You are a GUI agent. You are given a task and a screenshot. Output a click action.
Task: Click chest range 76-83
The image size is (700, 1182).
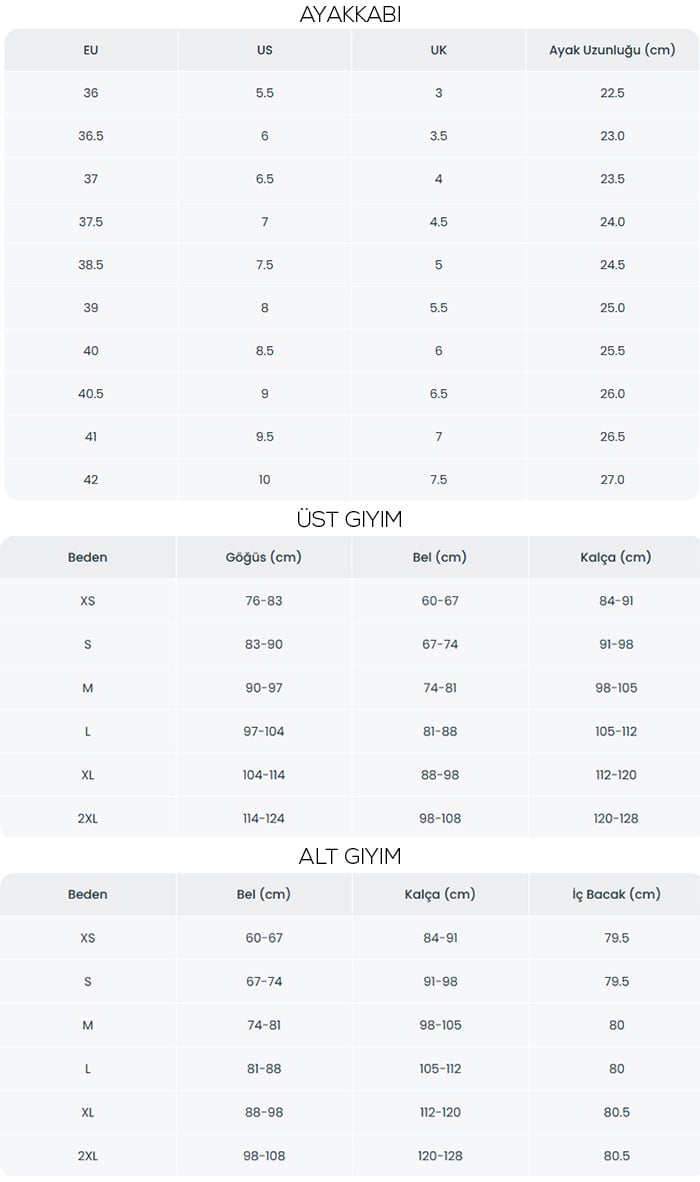pyautogui.click(x=264, y=602)
